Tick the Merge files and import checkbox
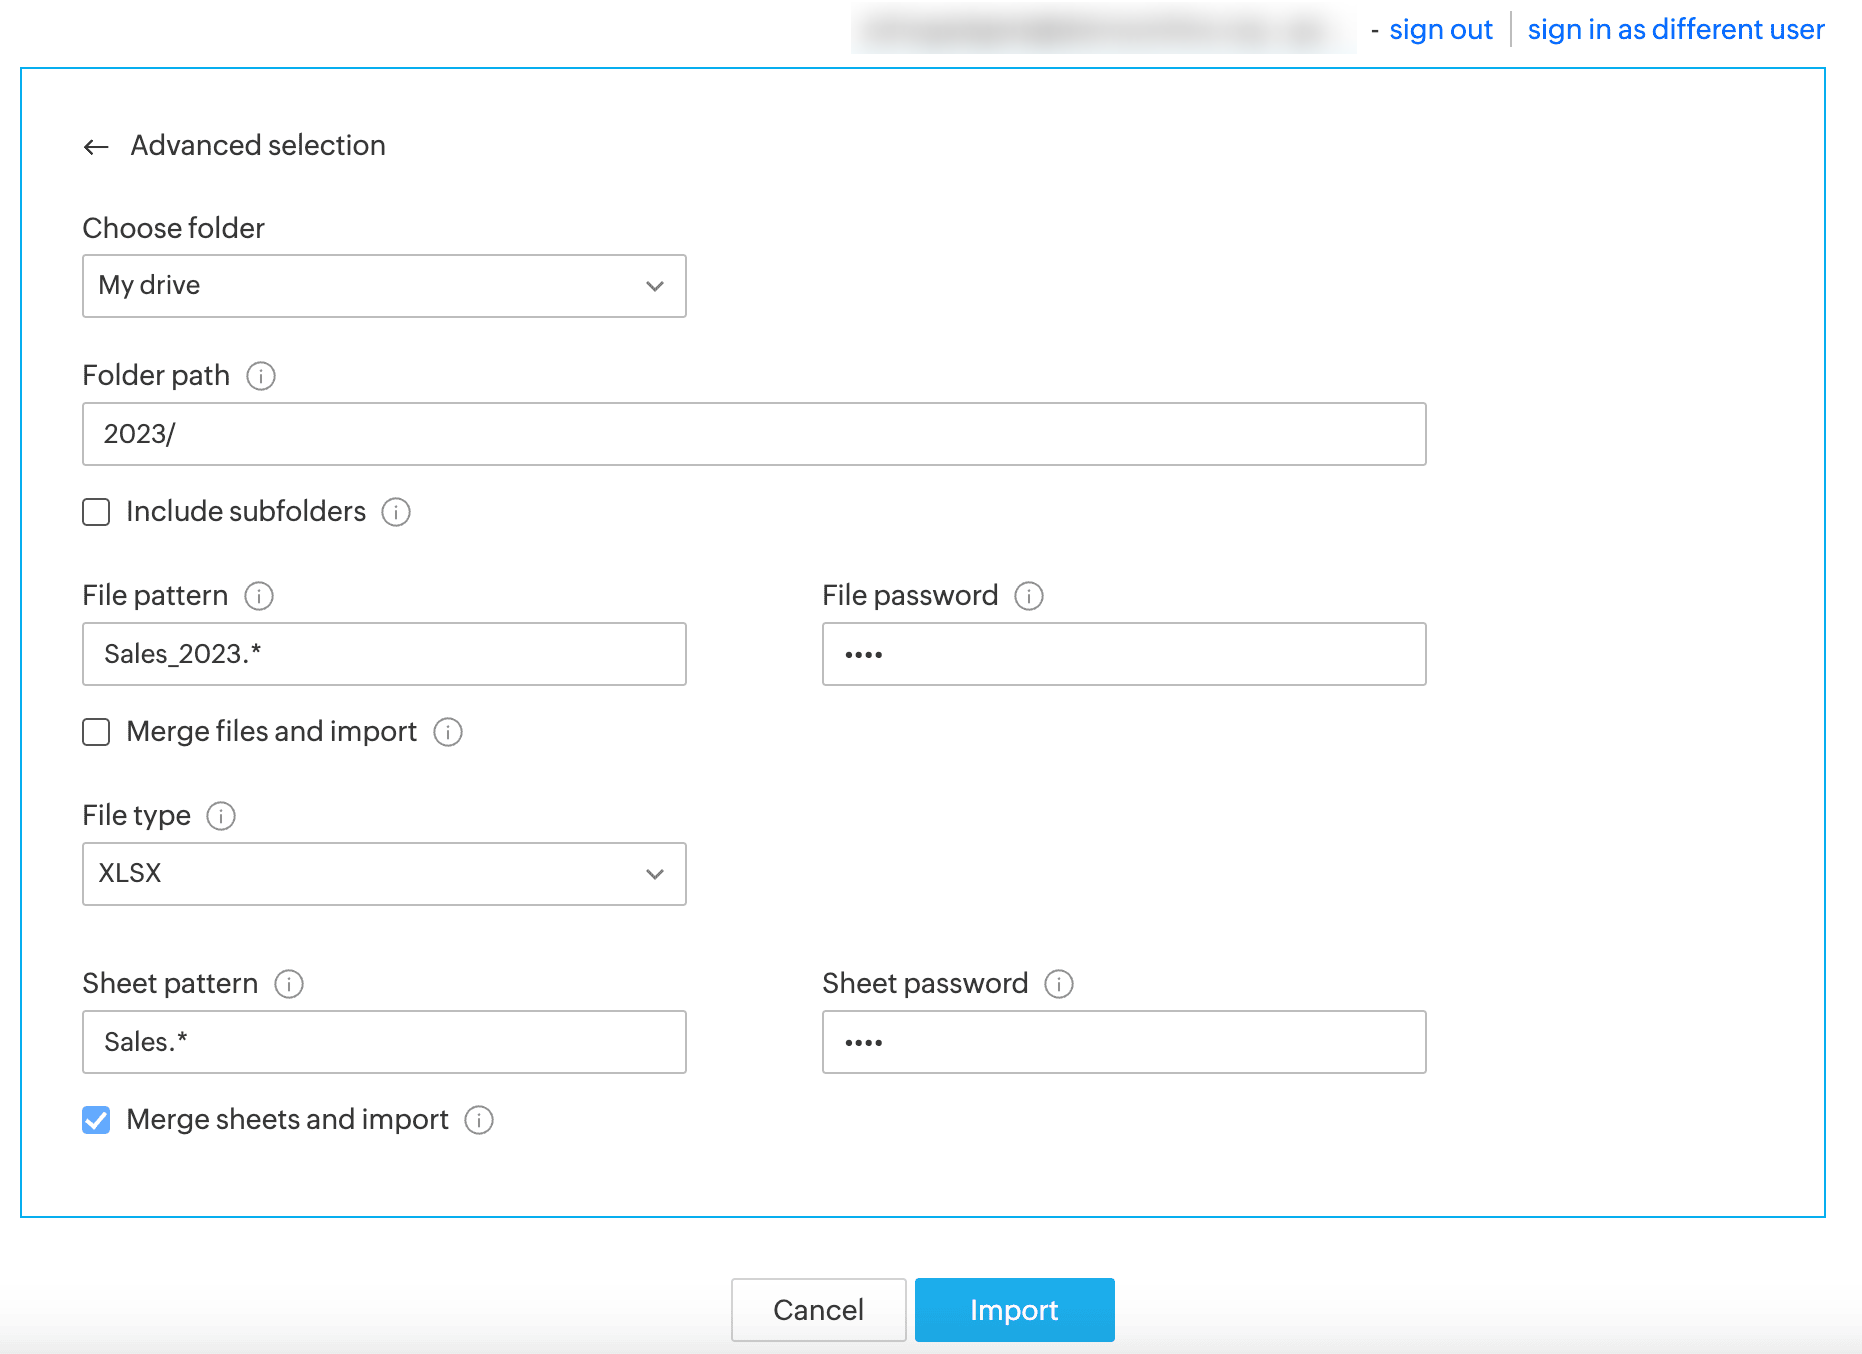The height and width of the screenshot is (1354, 1862). click(x=96, y=732)
